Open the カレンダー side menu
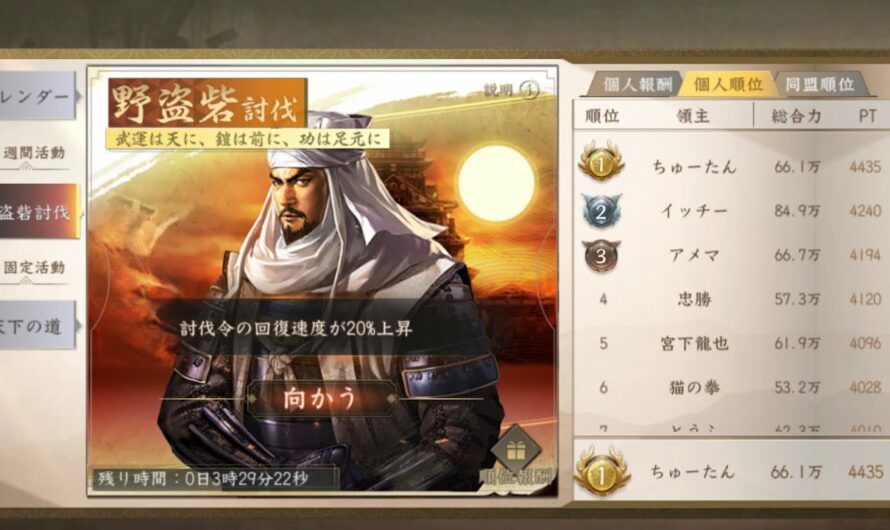 (37, 95)
